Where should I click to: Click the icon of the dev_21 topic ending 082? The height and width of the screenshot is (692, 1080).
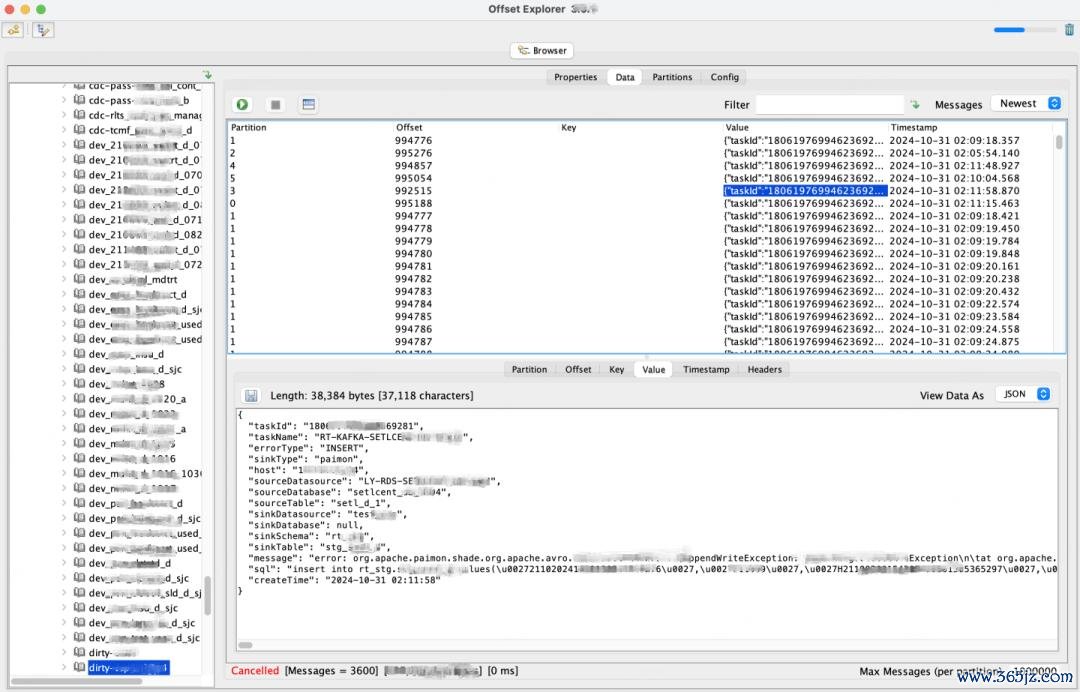80,235
